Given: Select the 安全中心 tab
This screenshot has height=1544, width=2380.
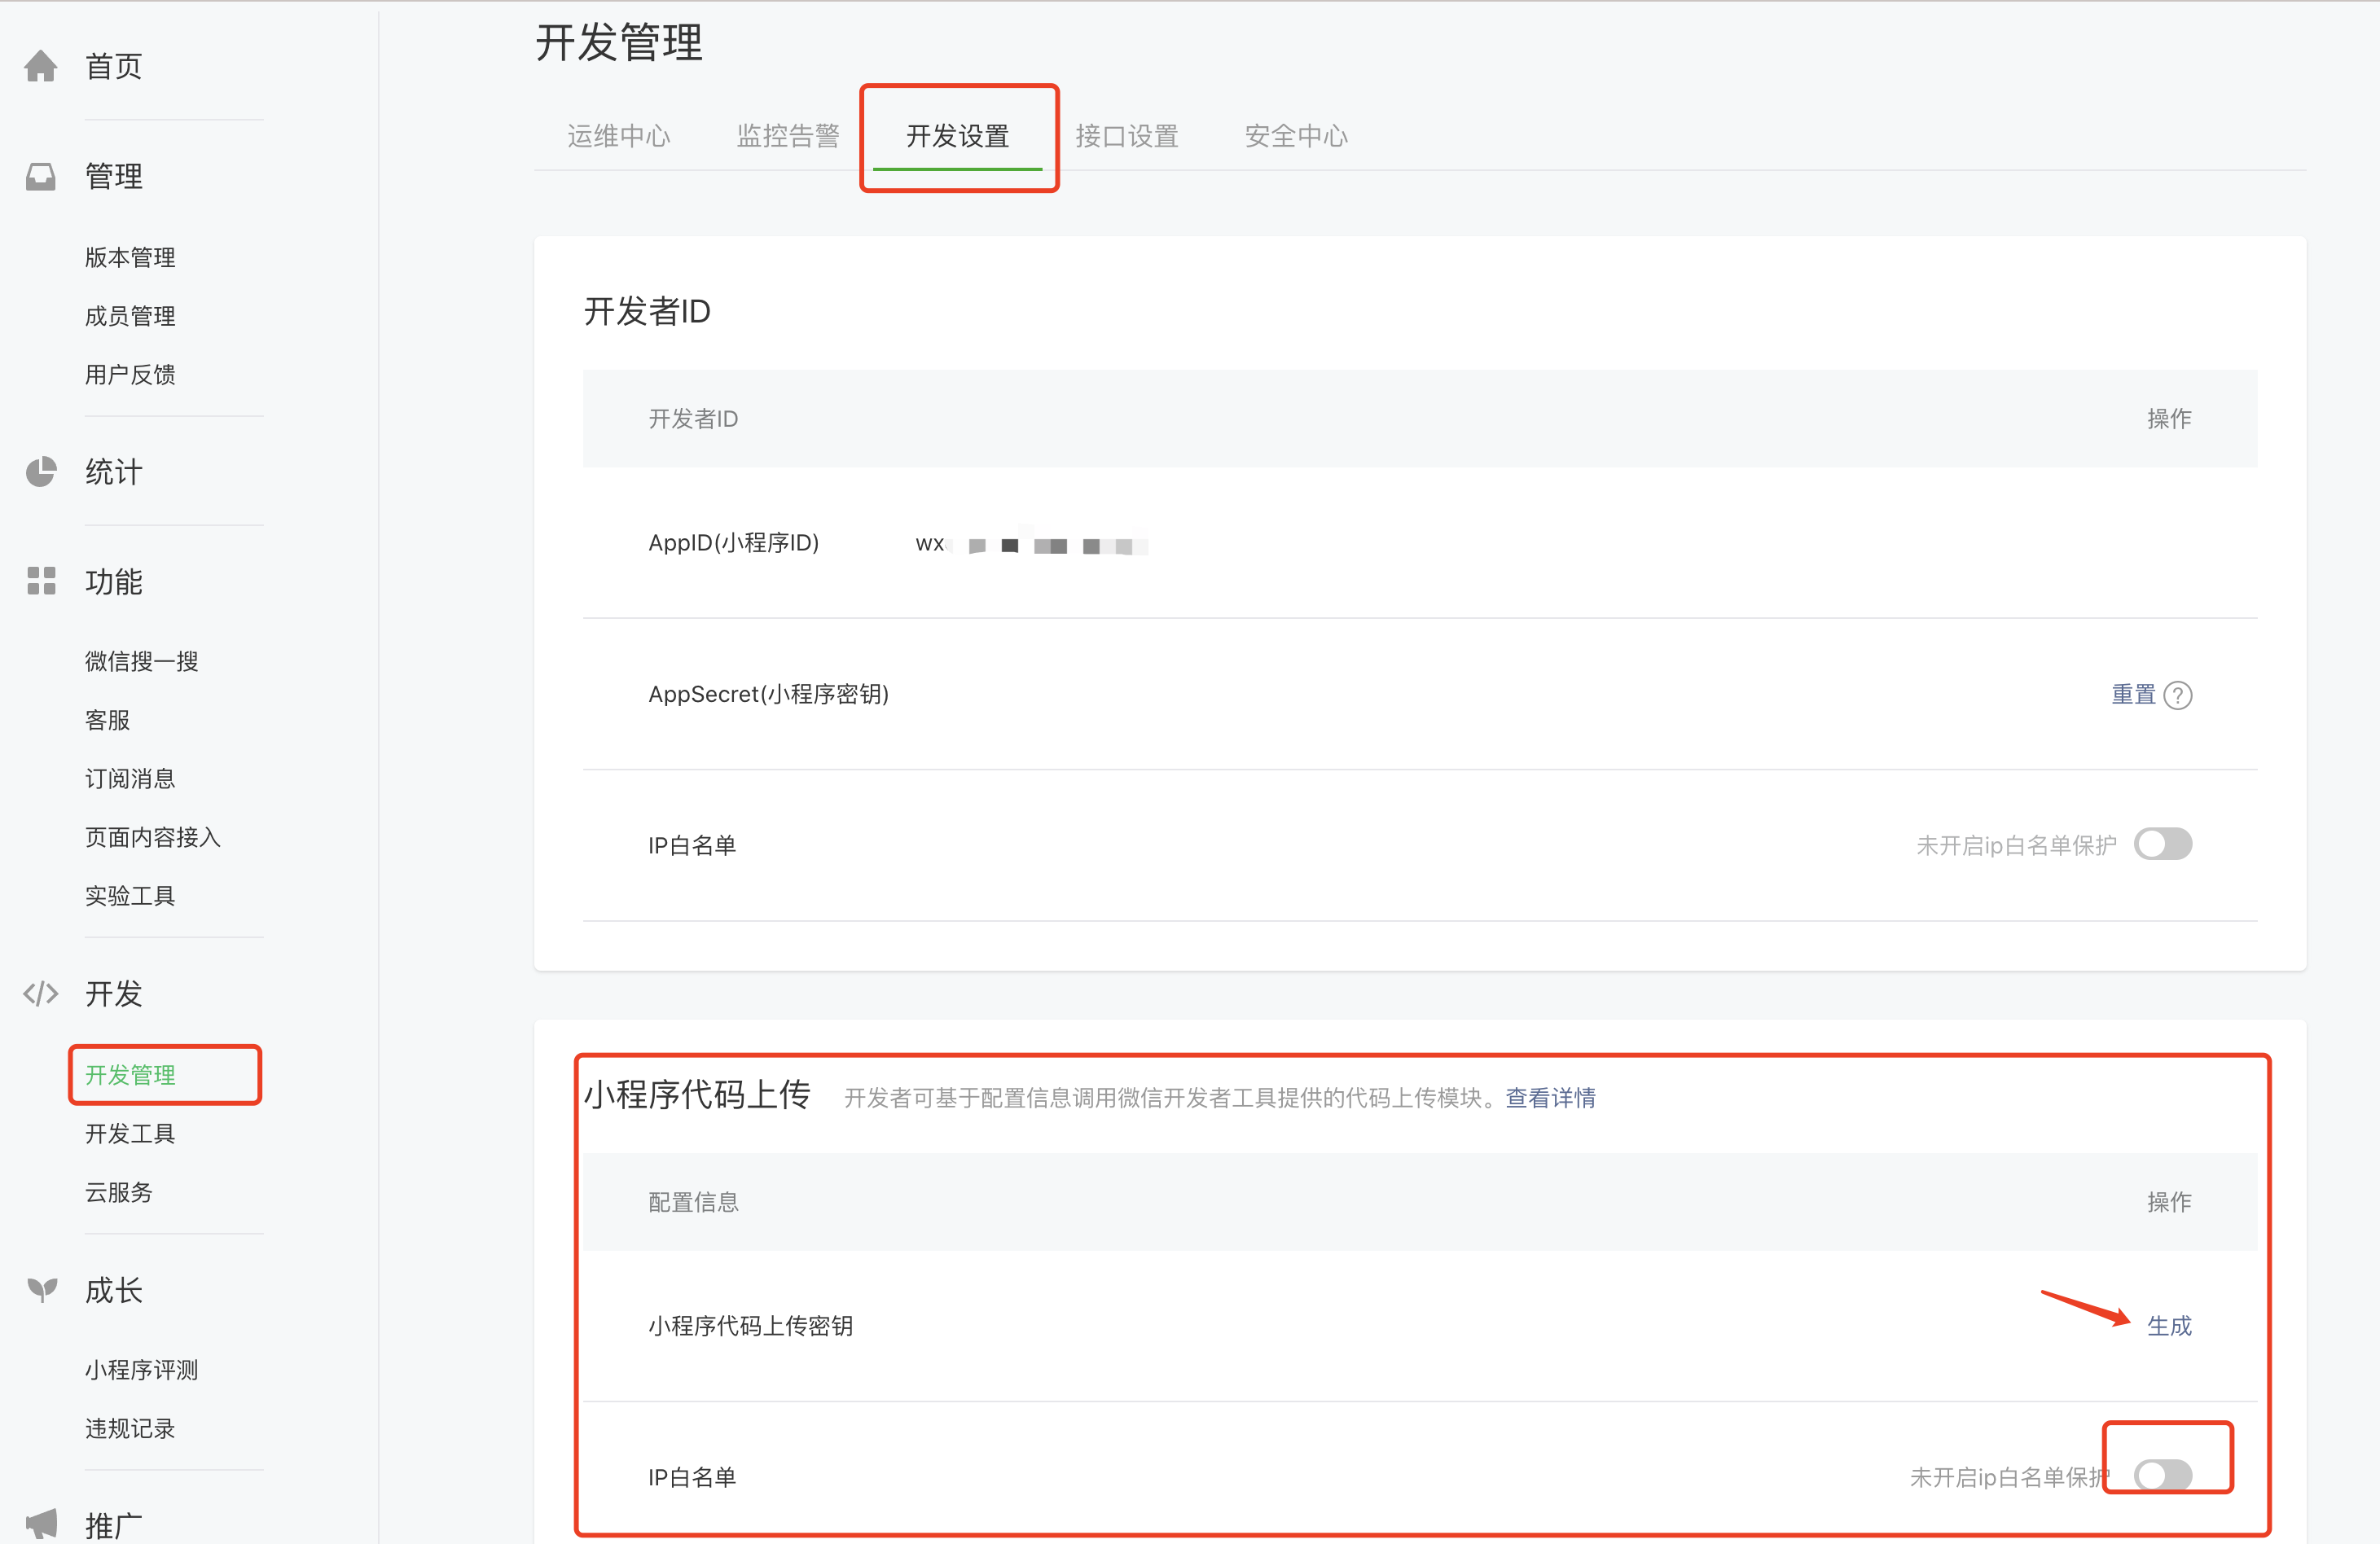Looking at the screenshot, I should click(1295, 136).
